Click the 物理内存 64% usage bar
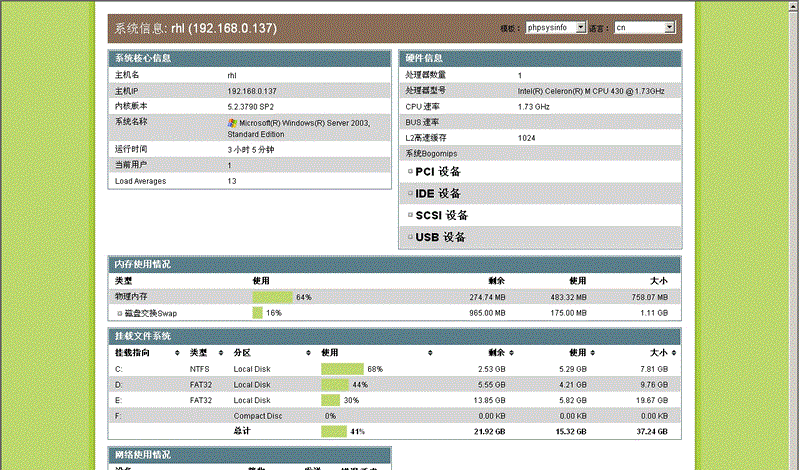The width and height of the screenshot is (800, 470). coord(272,297)
